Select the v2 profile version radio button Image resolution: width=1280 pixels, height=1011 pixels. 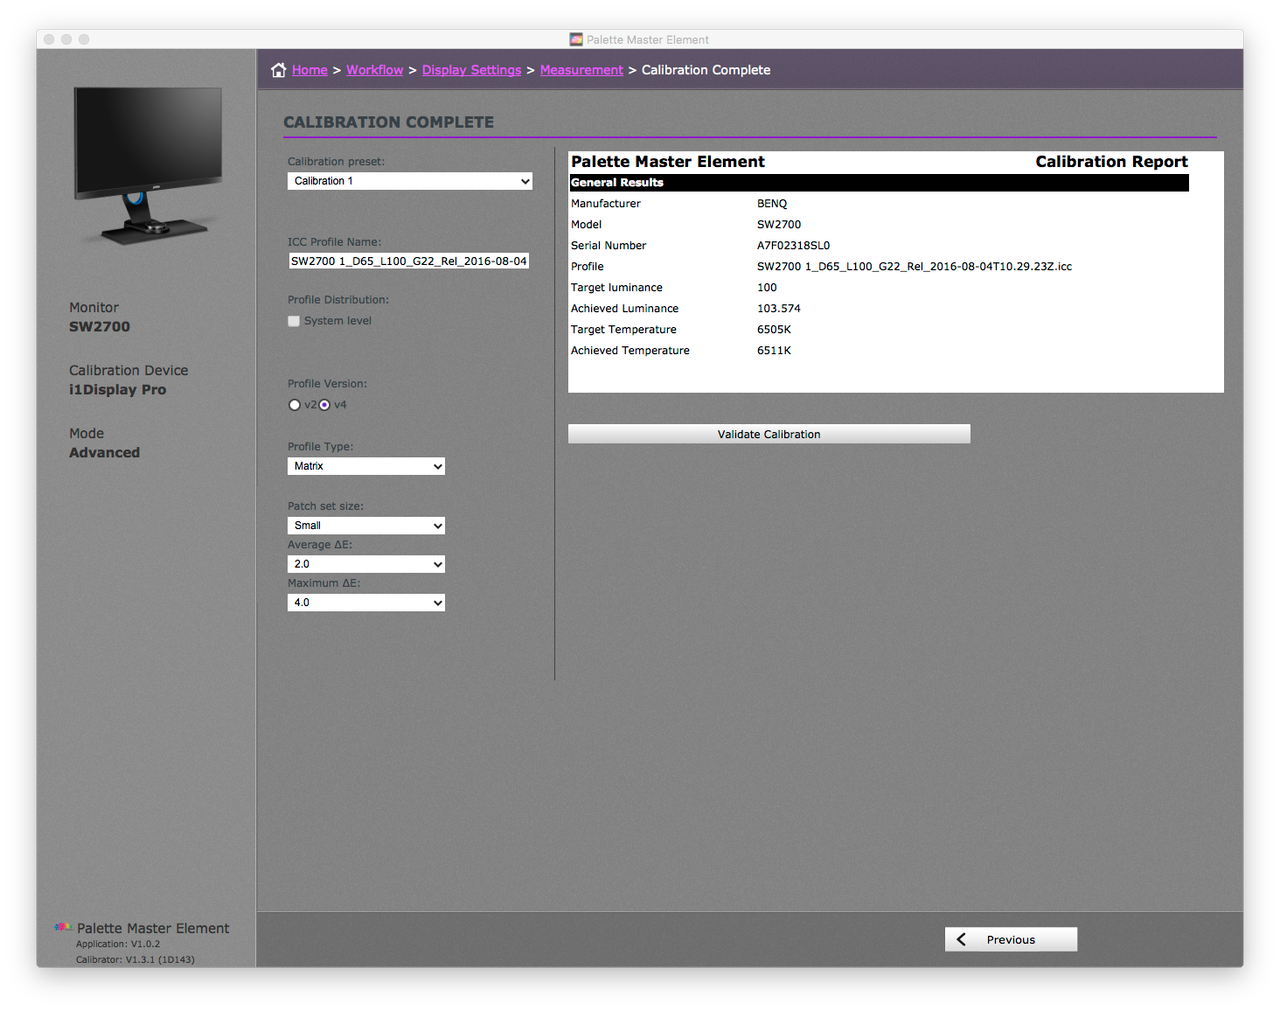pos(294,405)
